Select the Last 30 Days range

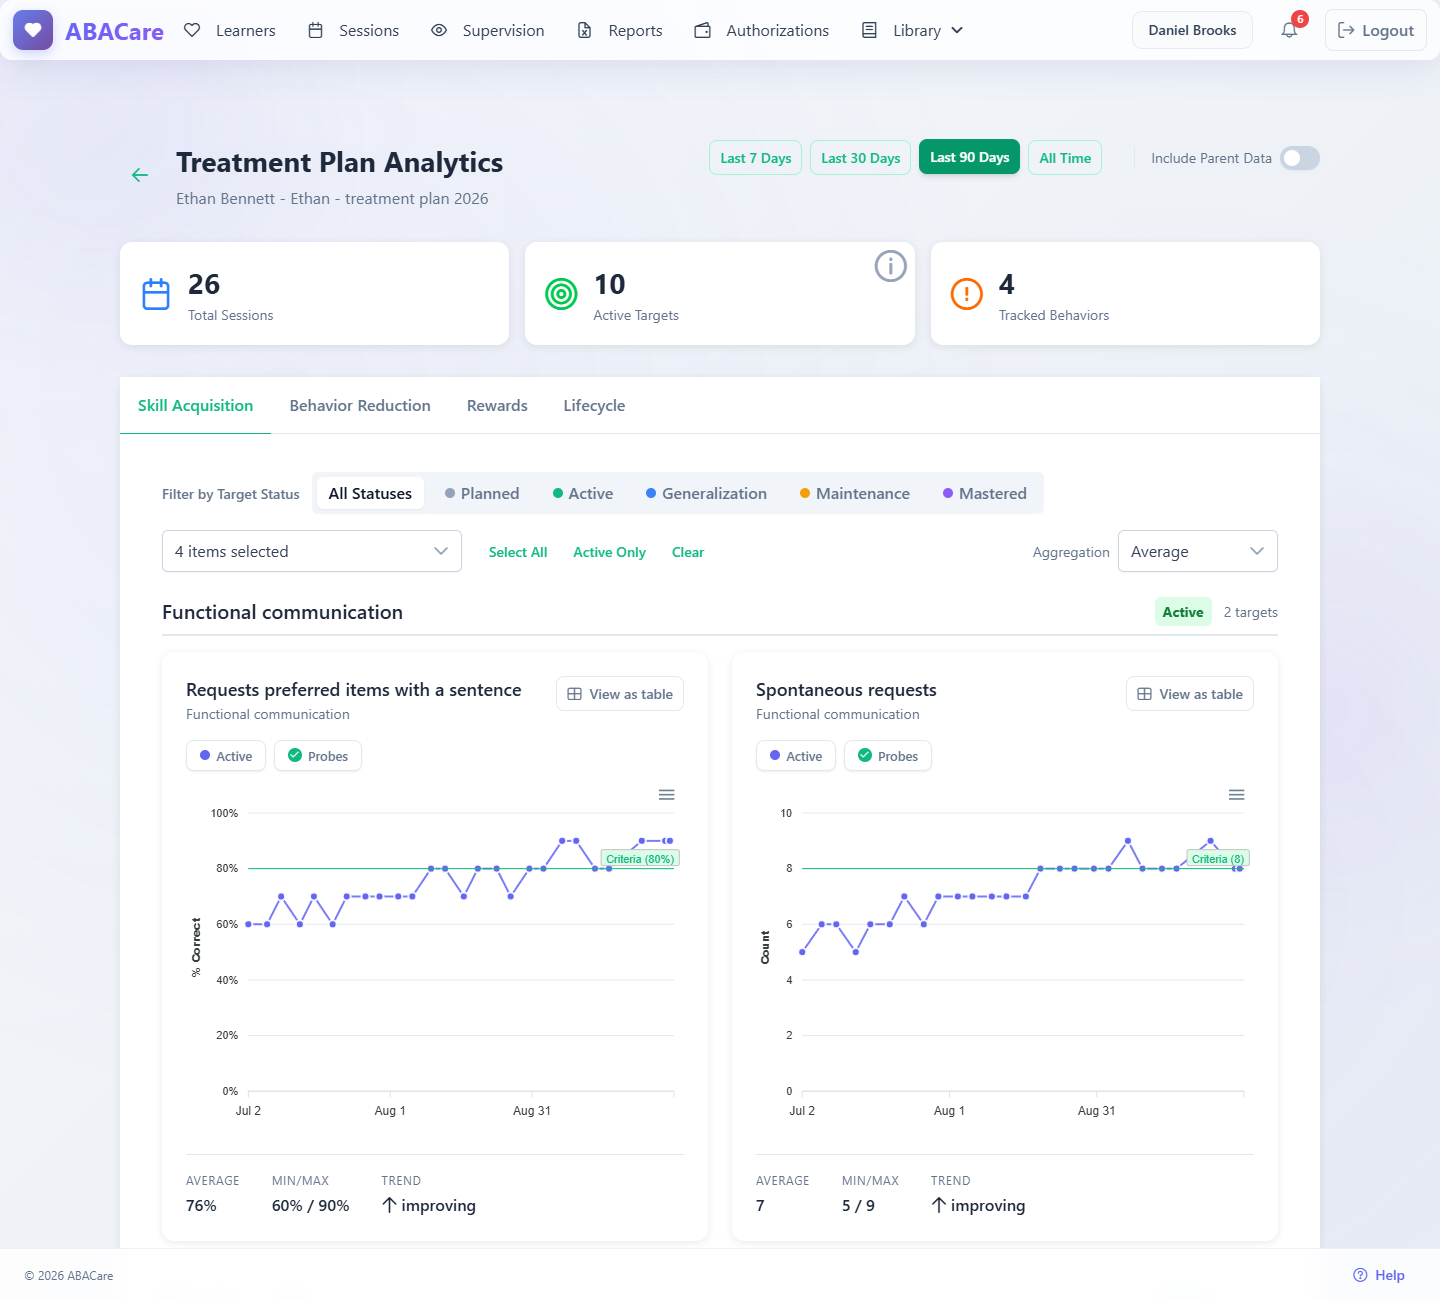click(860, 158)
